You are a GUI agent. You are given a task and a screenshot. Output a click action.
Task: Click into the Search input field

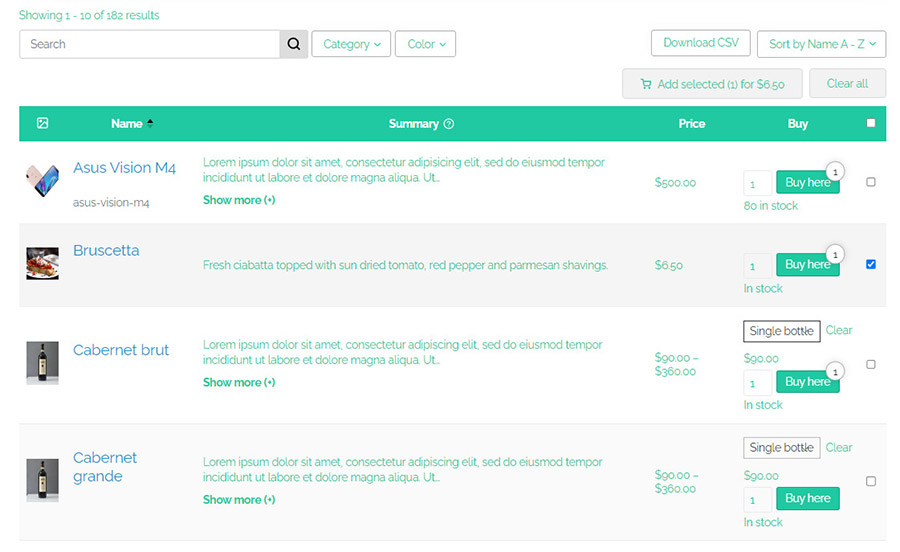[150, 44]
